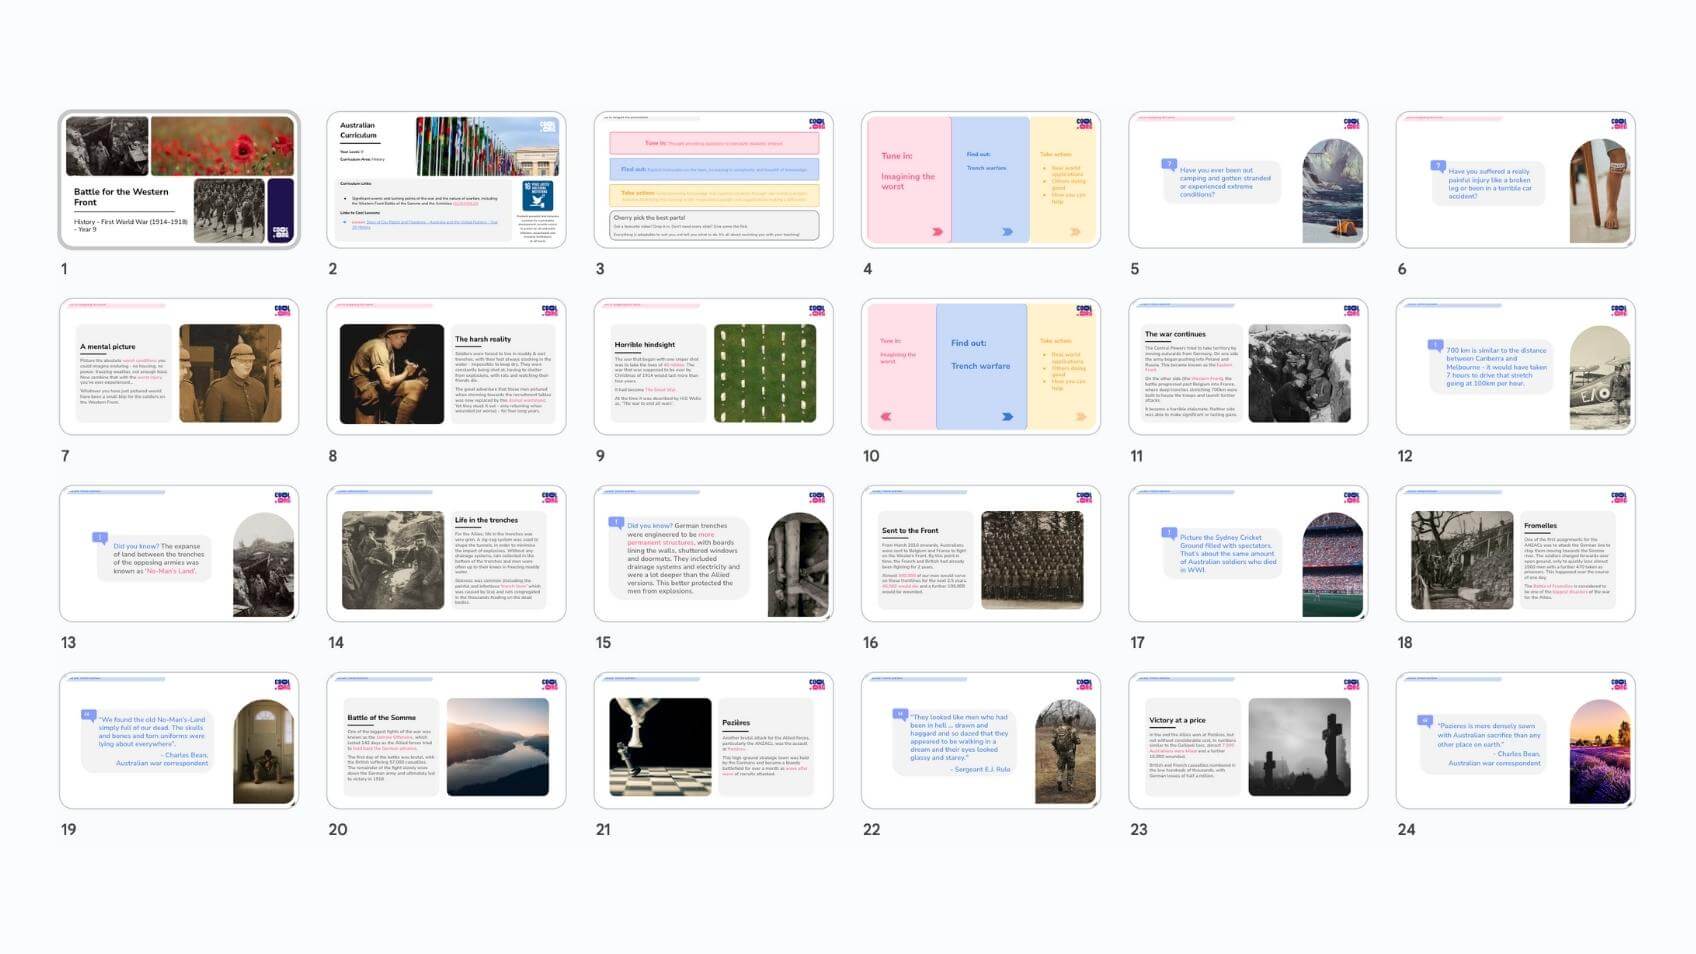Screen dimensions: 1696x954
Task: Select the Battle for the Western Front title slide
Action: 179,180
